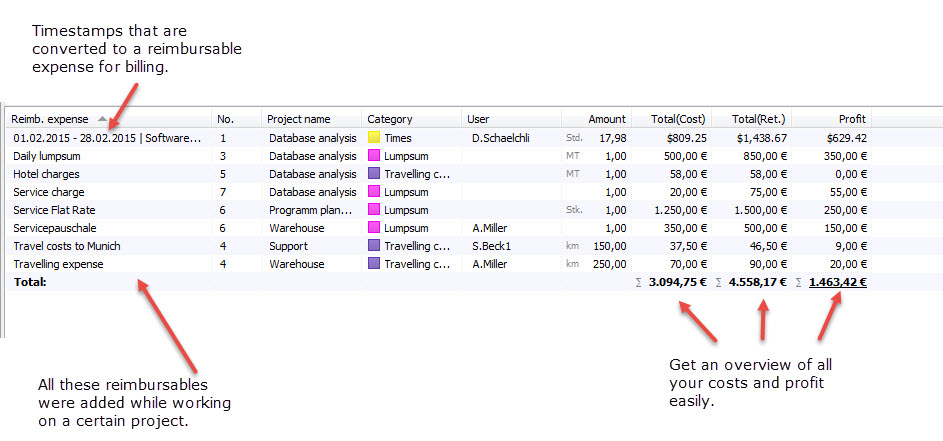Select the Travelling expense row name
The image size is (943, 441).
58,264
